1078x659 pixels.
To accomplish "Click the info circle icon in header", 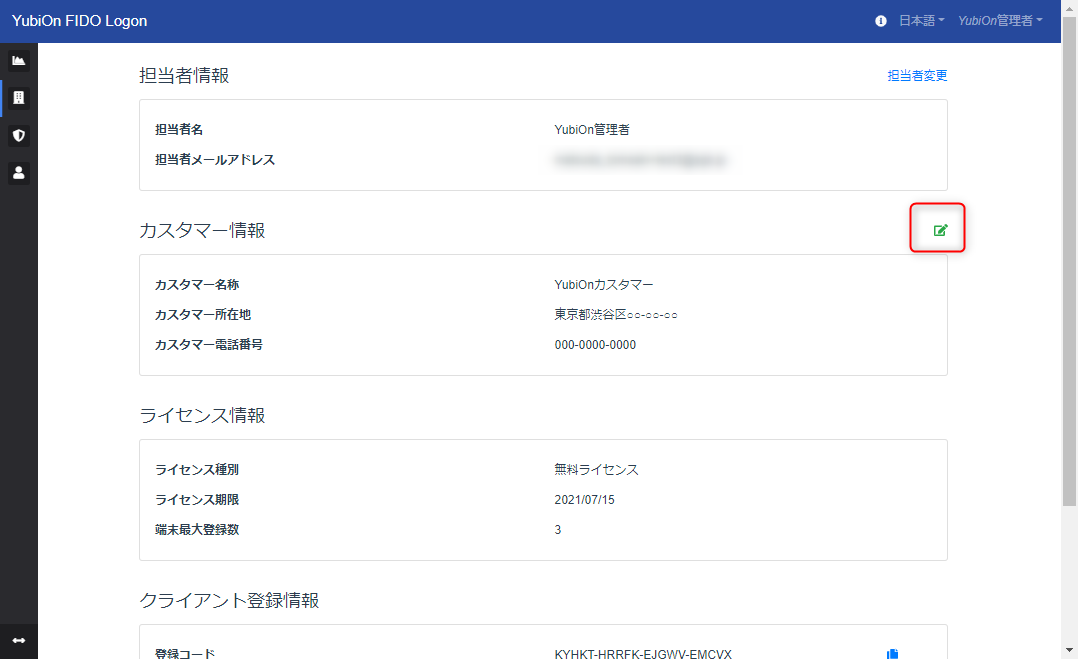I will [881, 21].
